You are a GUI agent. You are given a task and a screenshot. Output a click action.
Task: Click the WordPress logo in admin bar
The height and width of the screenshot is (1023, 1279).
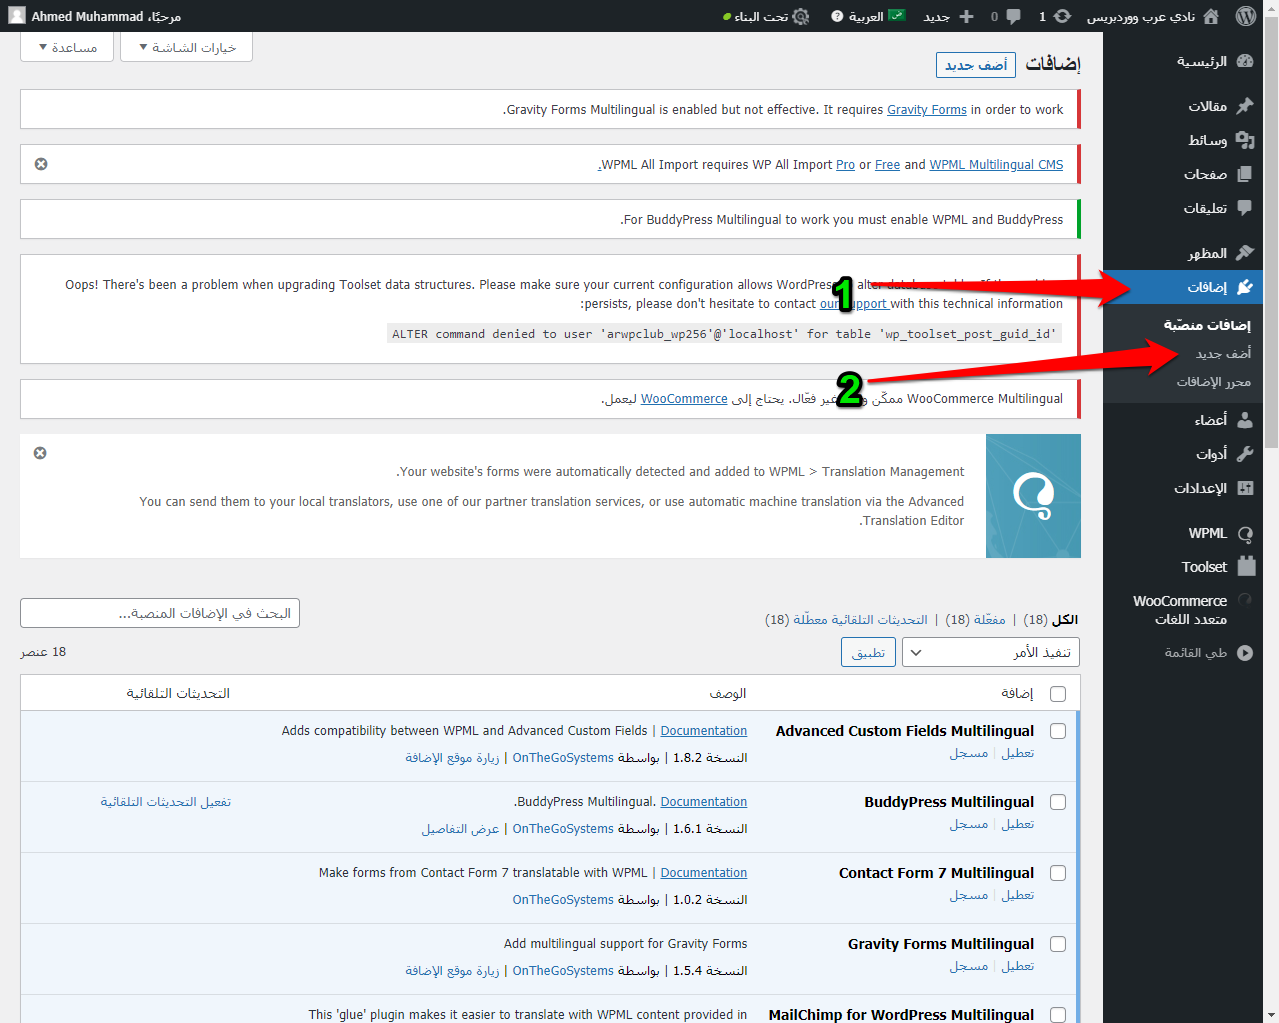pyautogui.click(x=1245, y=16)
